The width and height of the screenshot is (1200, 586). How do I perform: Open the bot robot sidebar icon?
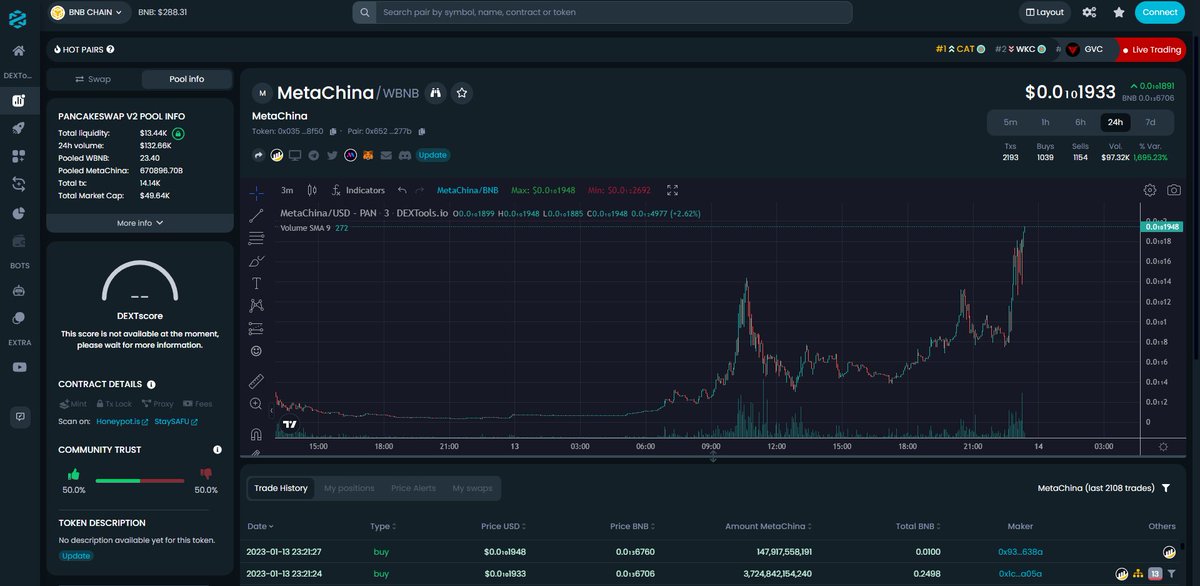(x=18, y=291)
